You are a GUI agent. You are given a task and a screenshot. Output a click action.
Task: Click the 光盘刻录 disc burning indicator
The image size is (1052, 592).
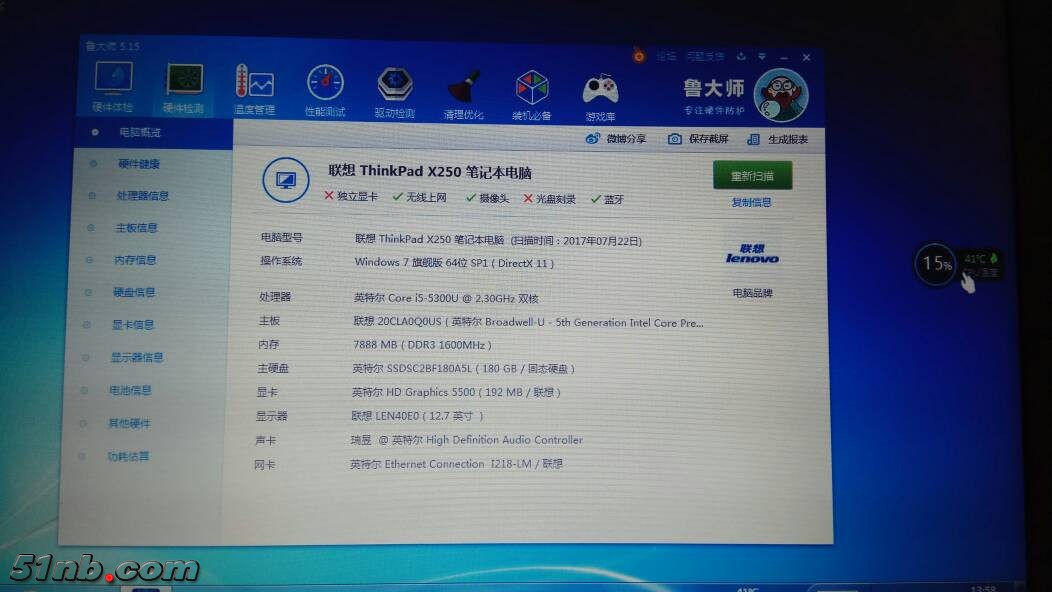point(549,199)
